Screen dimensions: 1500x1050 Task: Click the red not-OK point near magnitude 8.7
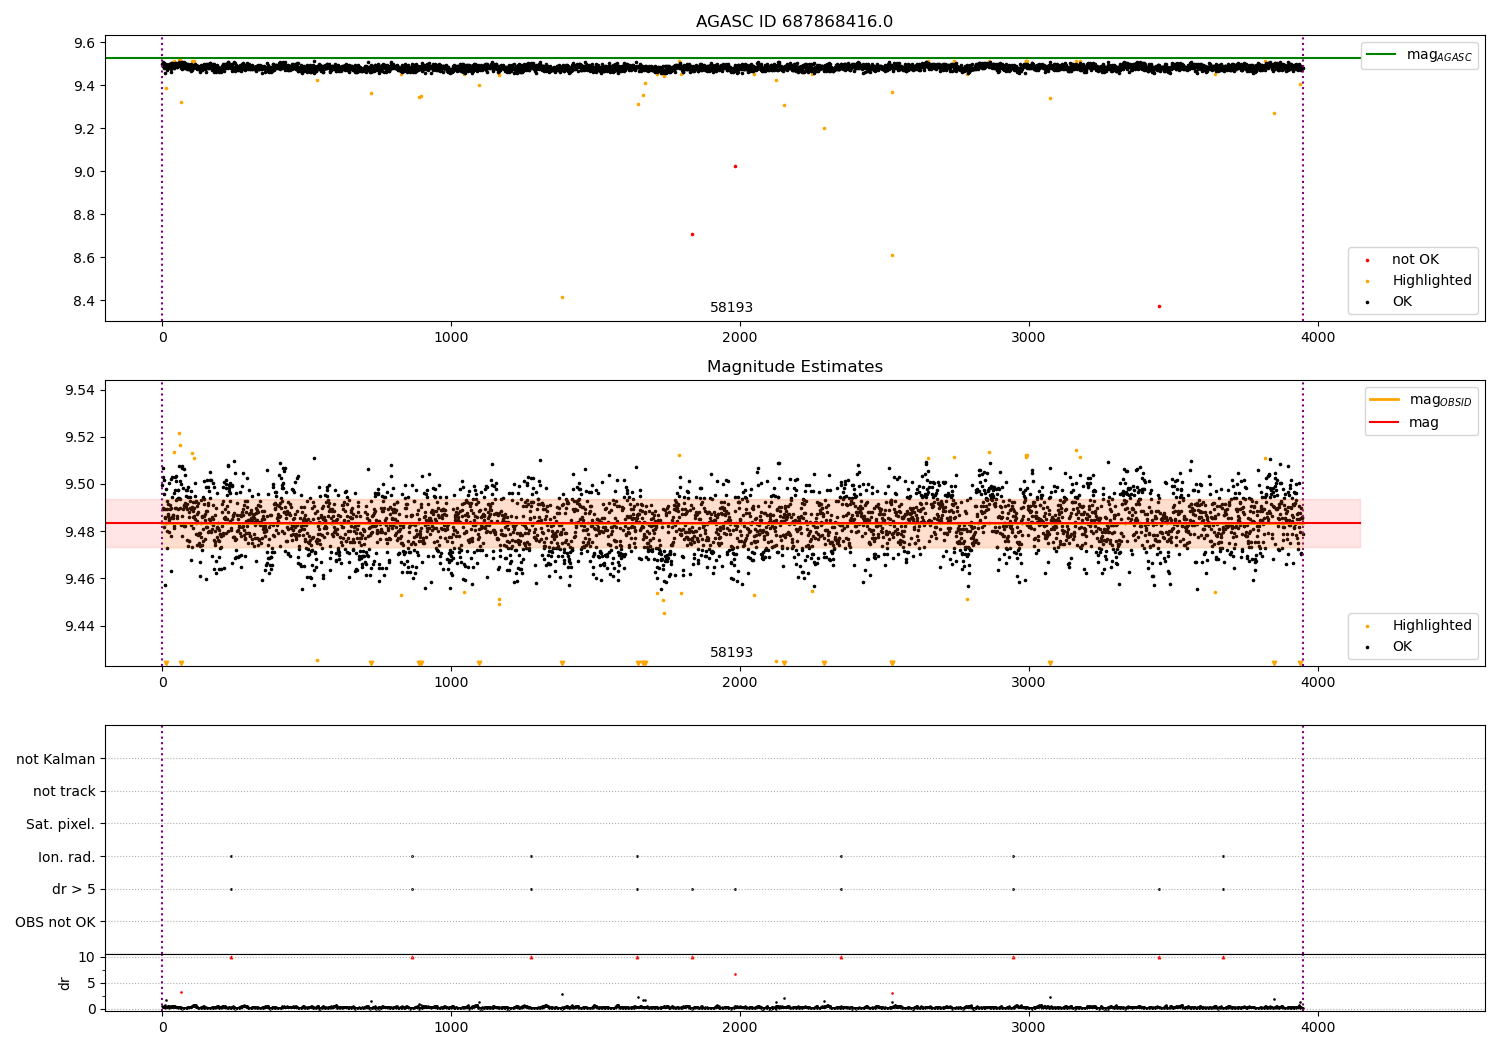tap(692, 234)
